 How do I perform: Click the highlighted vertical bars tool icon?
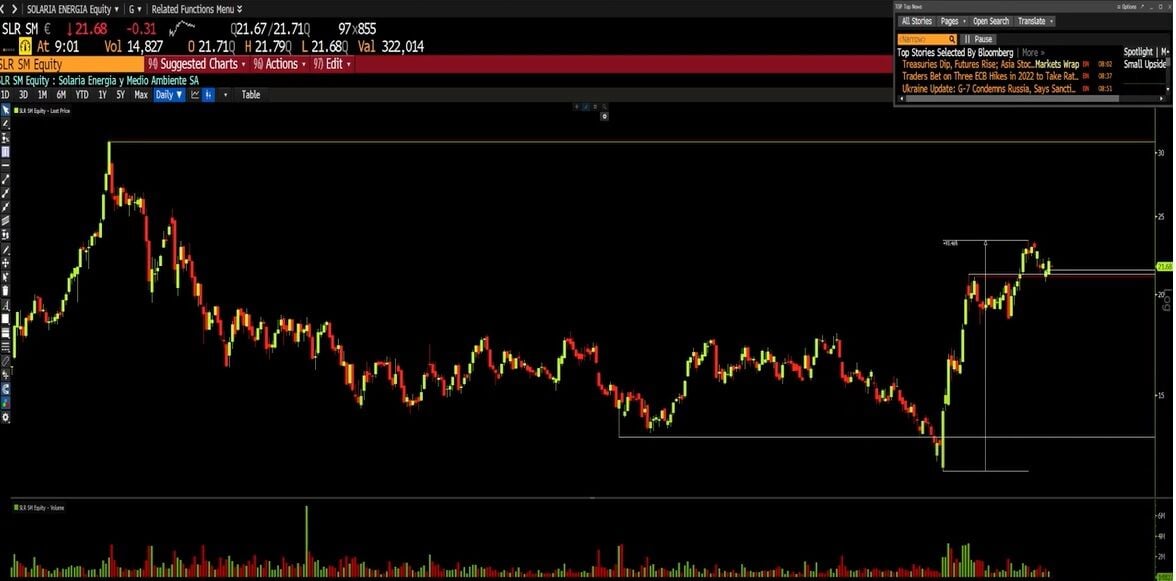pos(6,151)
